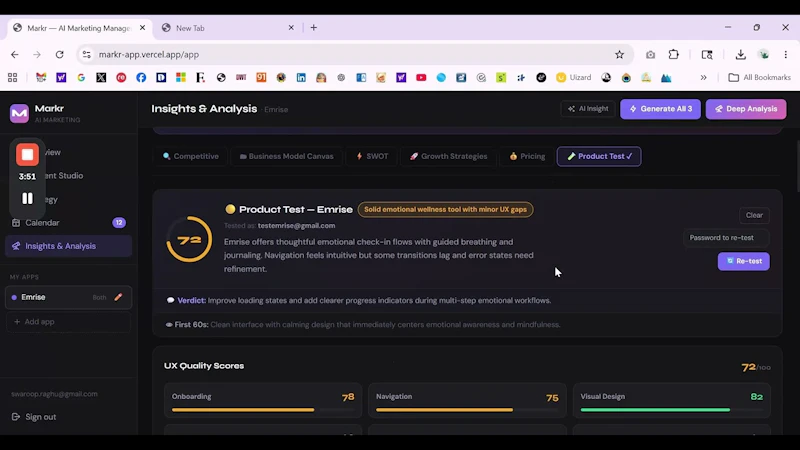800x450 pixels.
Task: Click the Calendar badge showing 12
Action: [x=119, y=222]
